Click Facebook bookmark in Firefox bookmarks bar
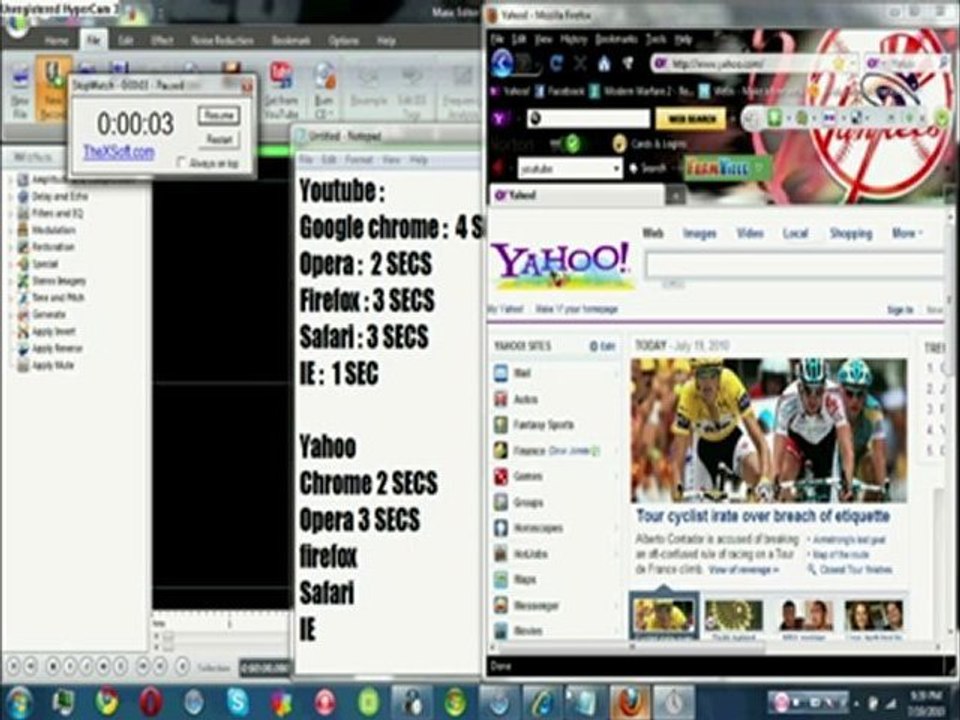This screenshot has height=720, width=960. (x=559, y=91)
